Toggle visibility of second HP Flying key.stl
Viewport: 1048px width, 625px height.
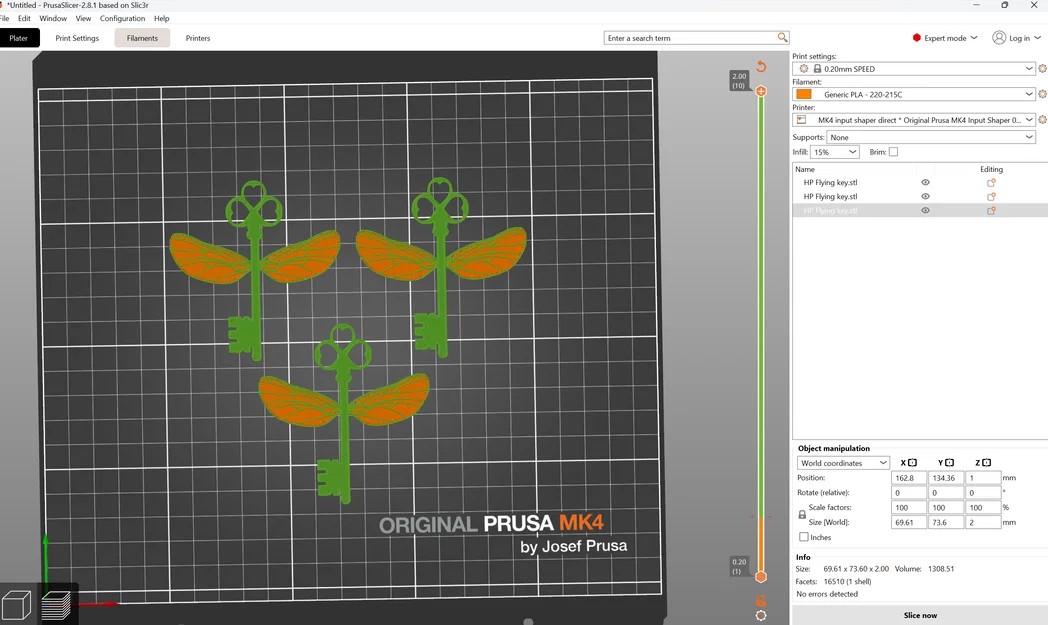(x=925, y=197)
